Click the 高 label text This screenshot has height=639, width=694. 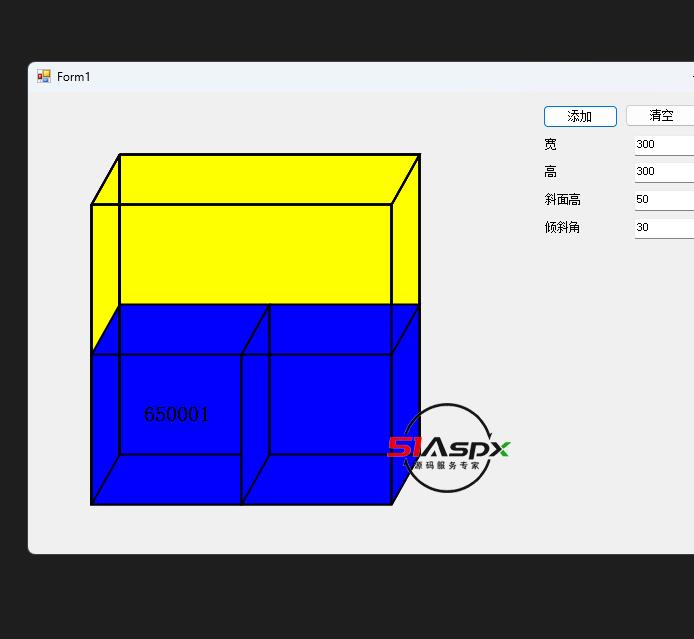(x=550, y=172)
